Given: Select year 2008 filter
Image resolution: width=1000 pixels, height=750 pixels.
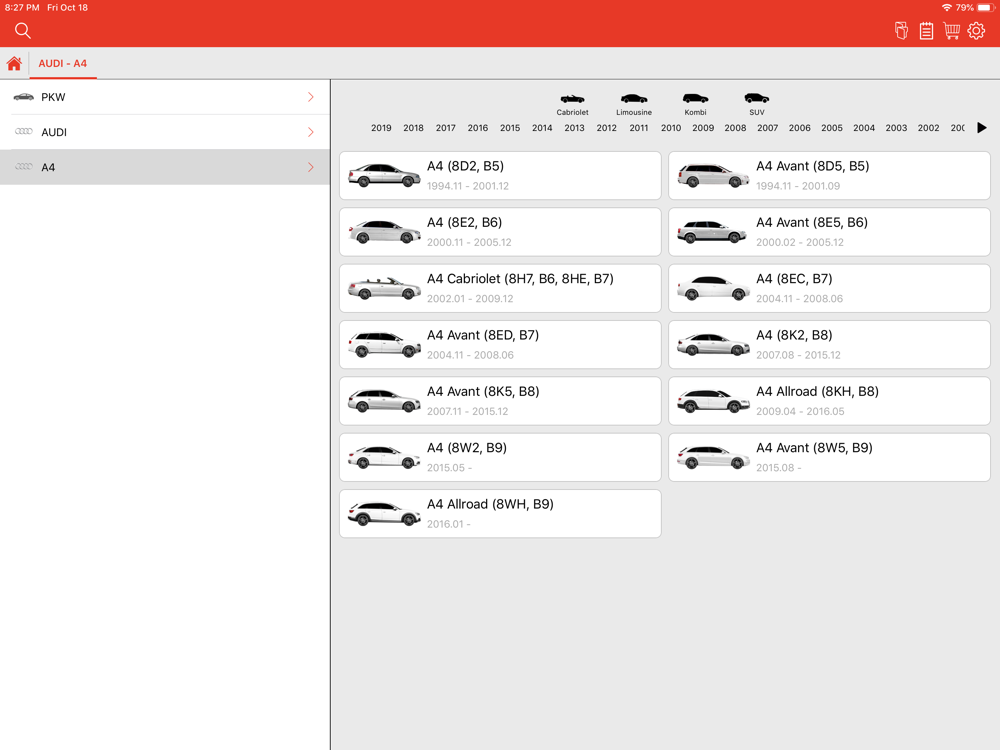Looking at the screenshot, I should coord(735,128).
